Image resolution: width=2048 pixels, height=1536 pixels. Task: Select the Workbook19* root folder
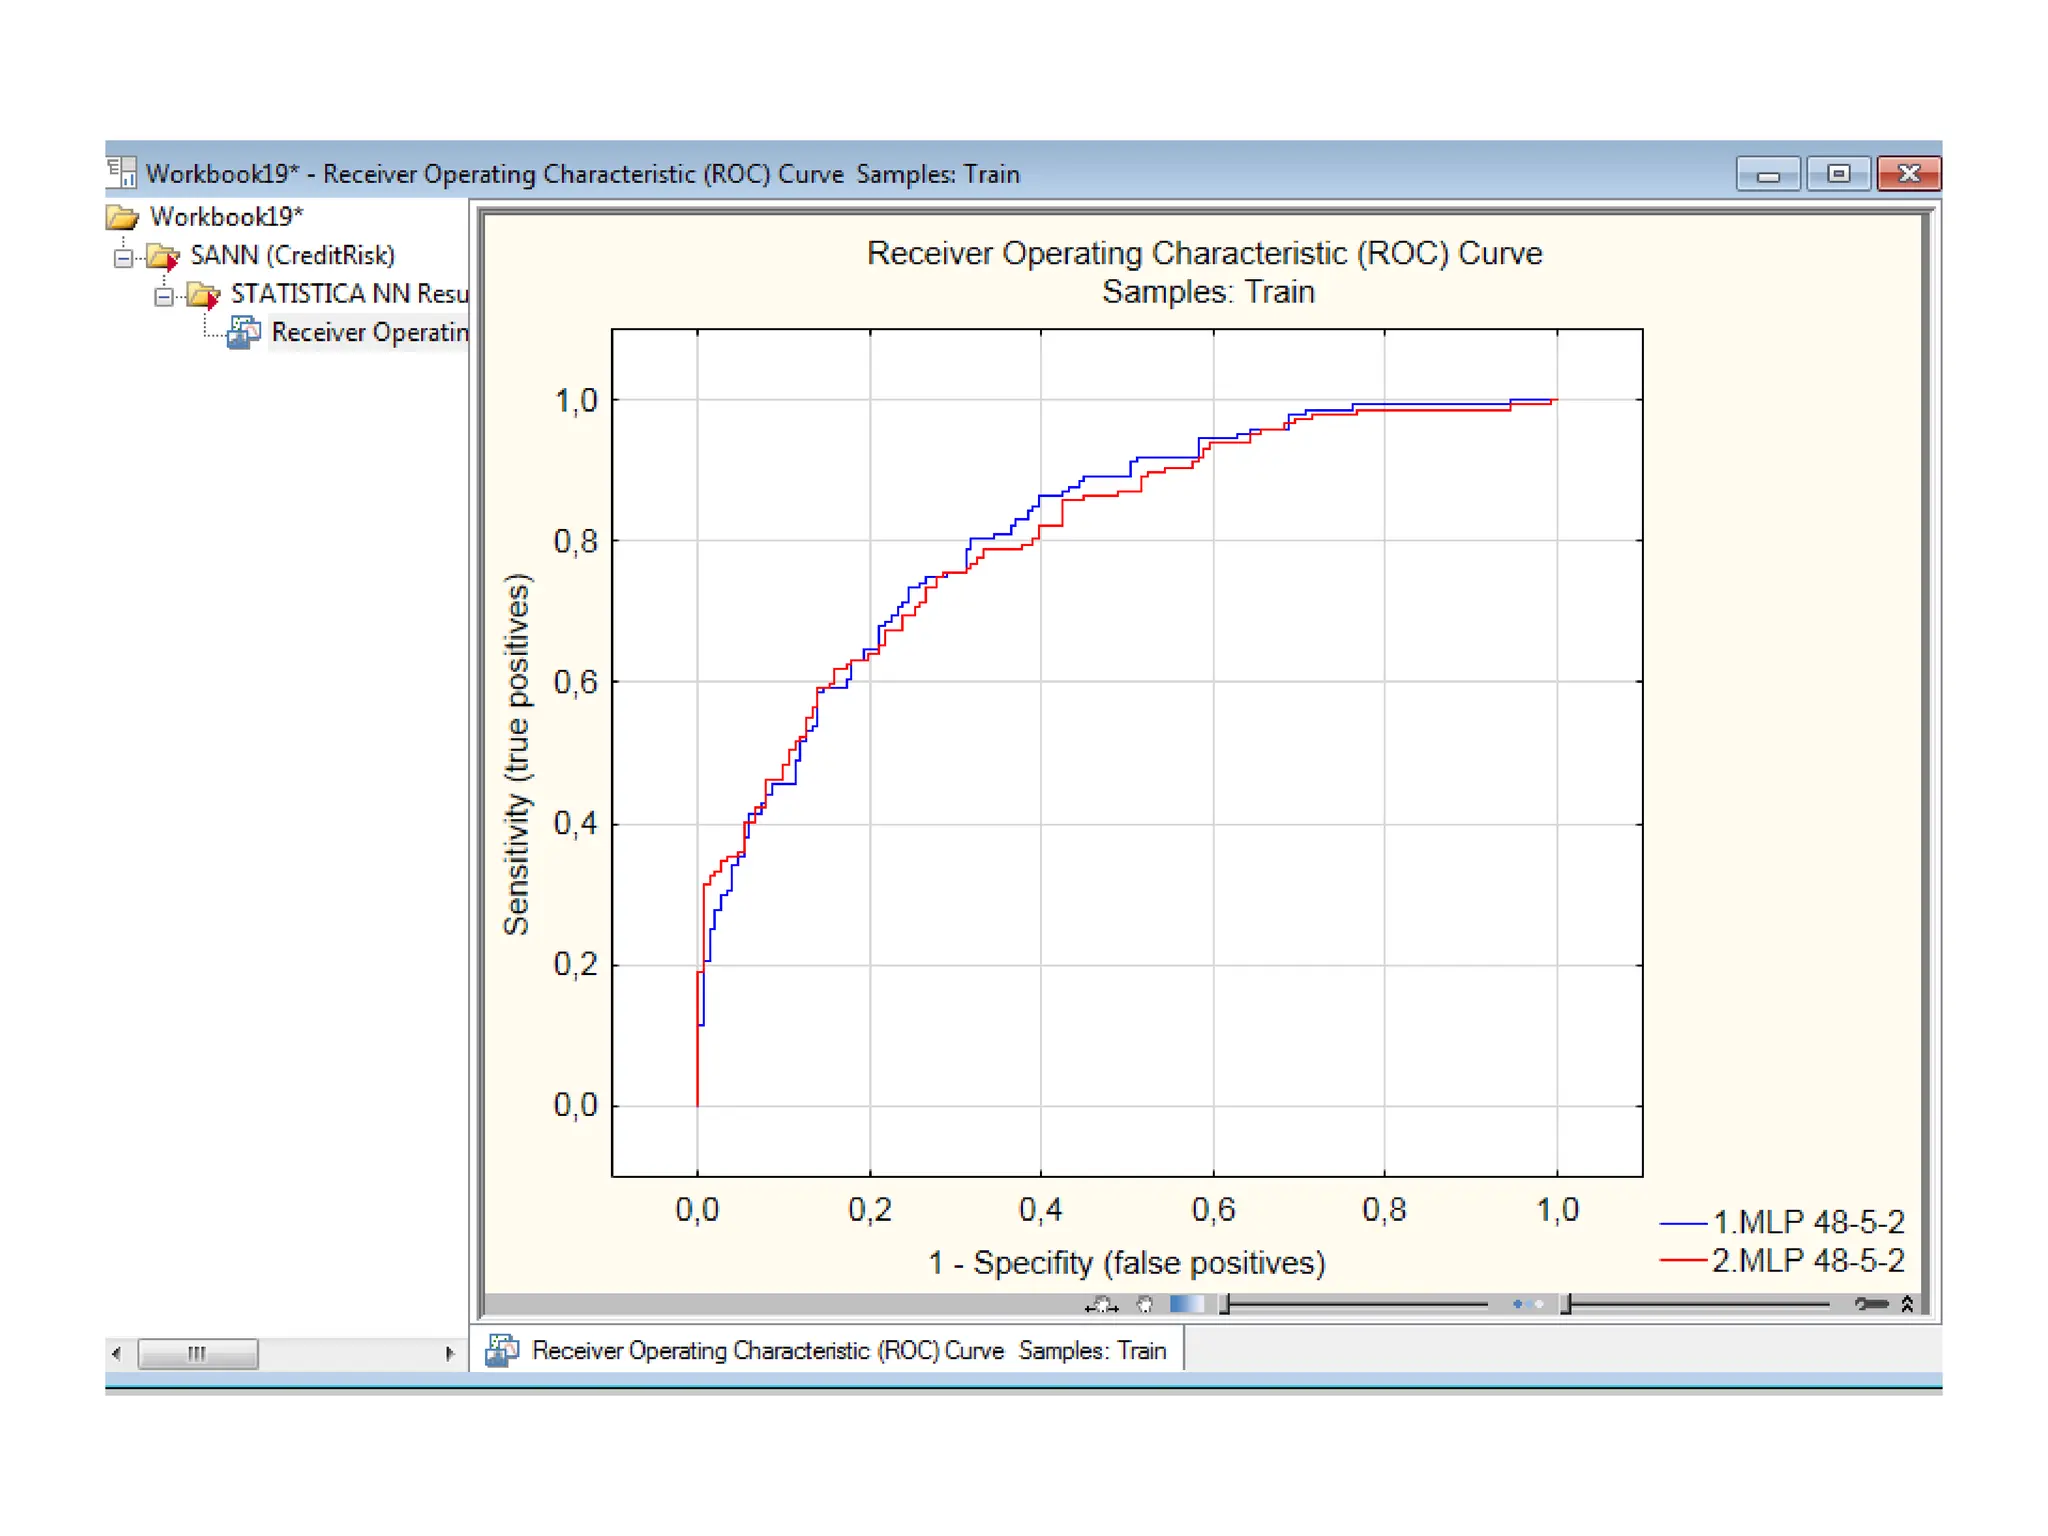225,217
